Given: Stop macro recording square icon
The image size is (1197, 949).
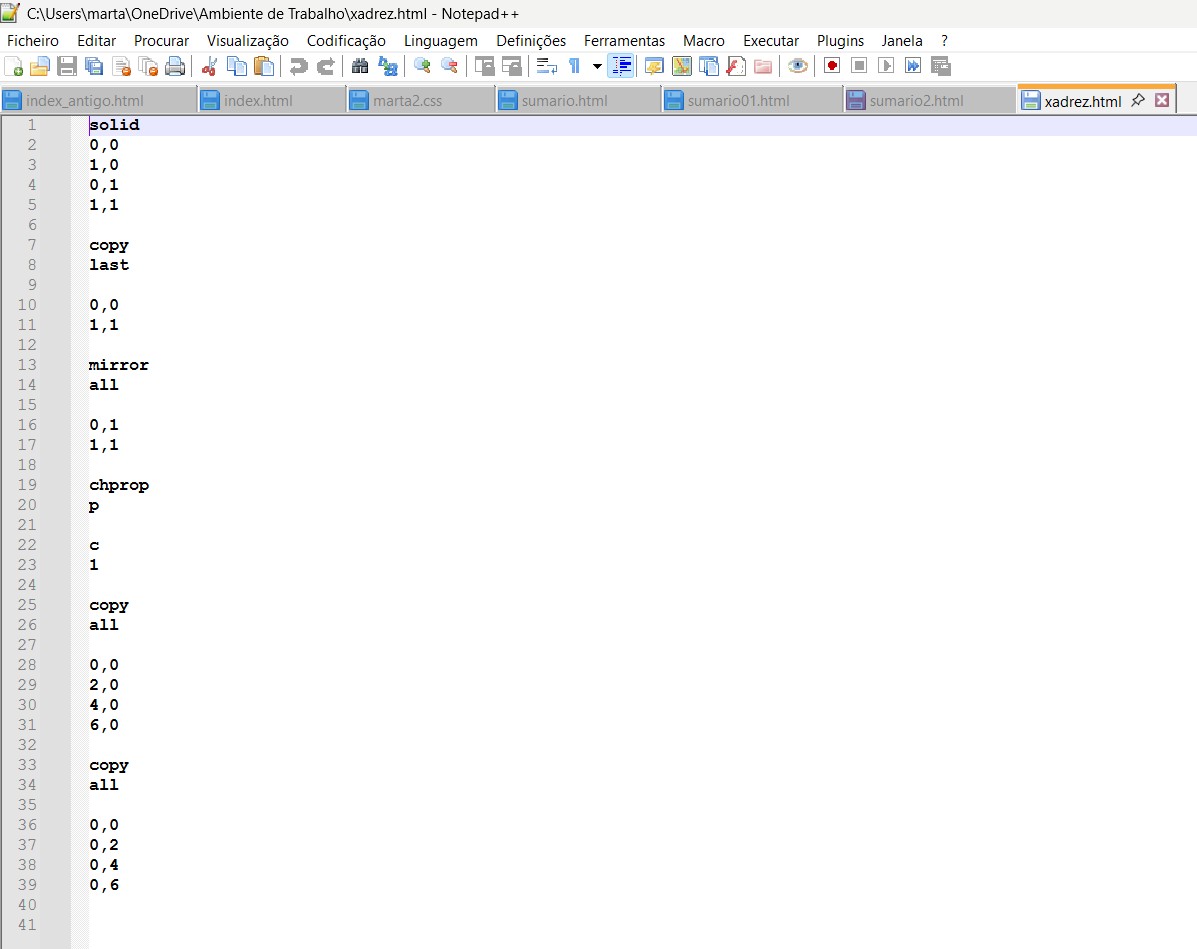Looking at the screenshot, I should point(859,66).
